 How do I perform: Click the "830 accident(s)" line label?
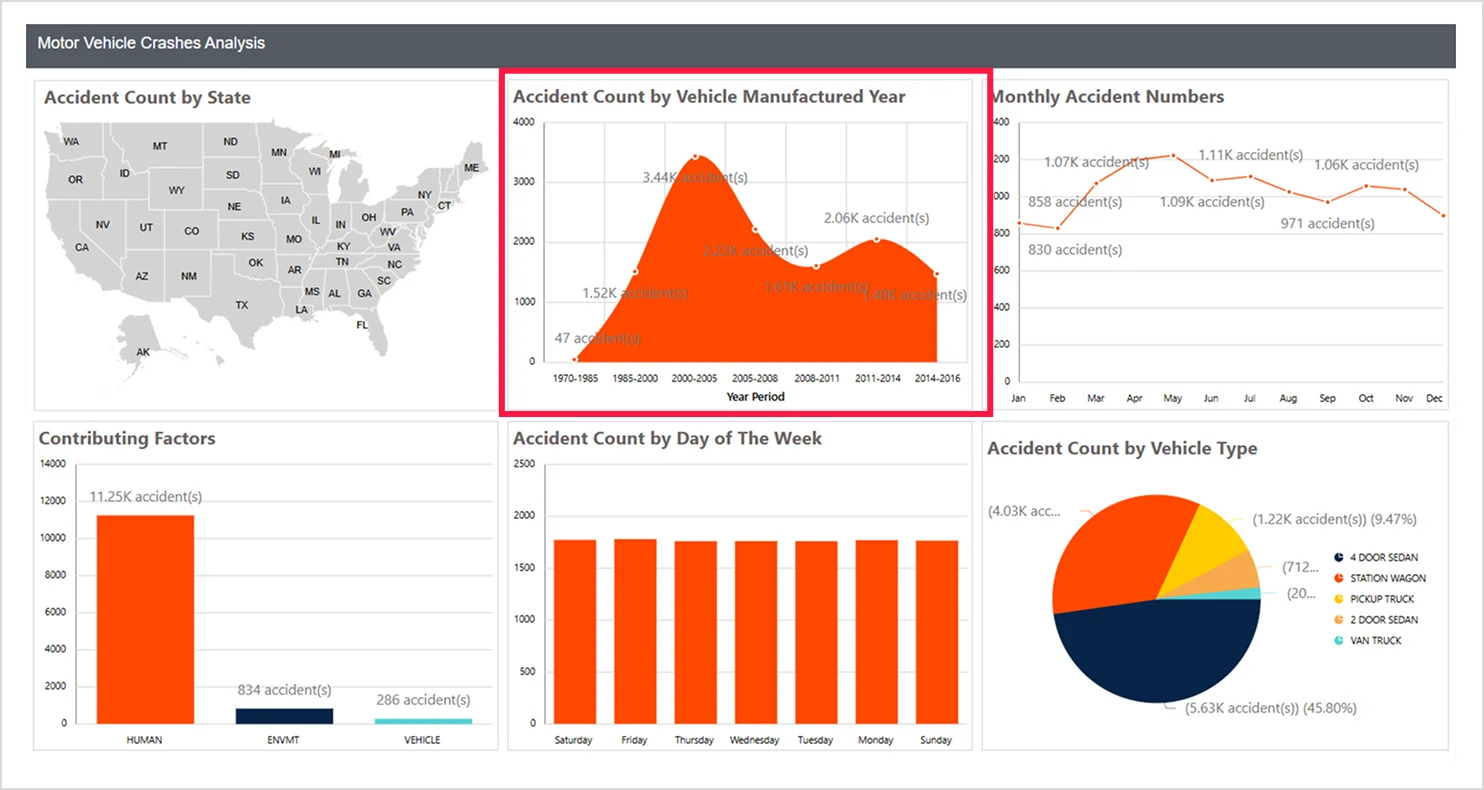point(1075,249)
